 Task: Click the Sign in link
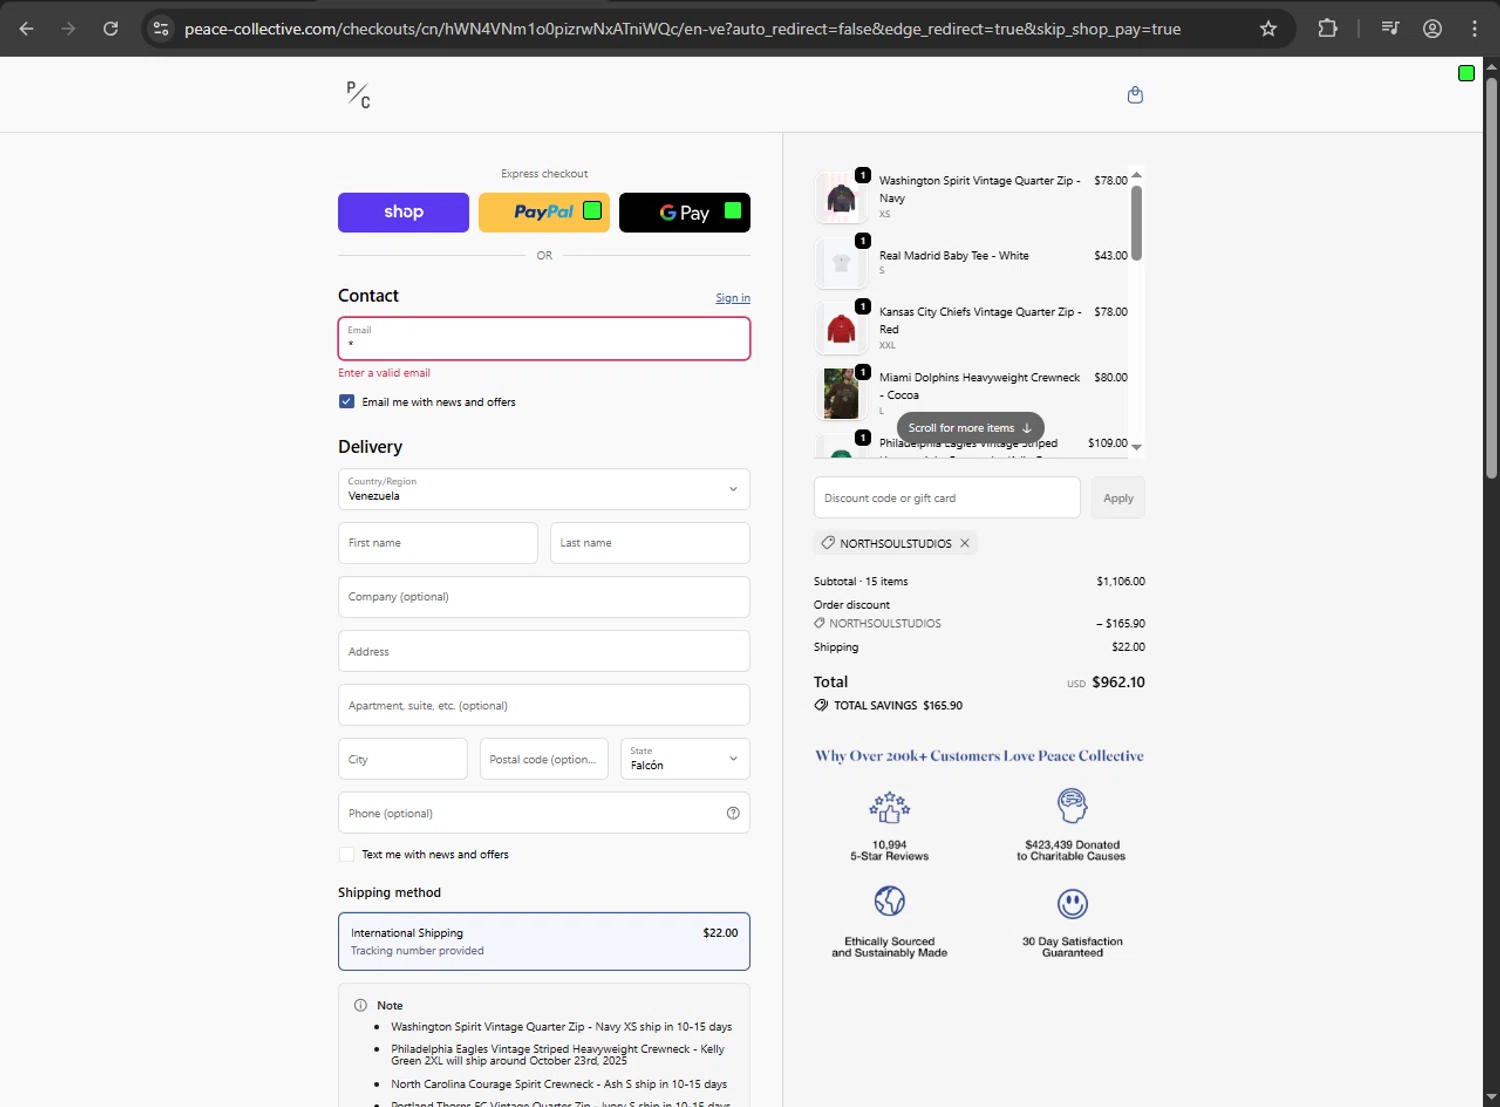(733, 298)
